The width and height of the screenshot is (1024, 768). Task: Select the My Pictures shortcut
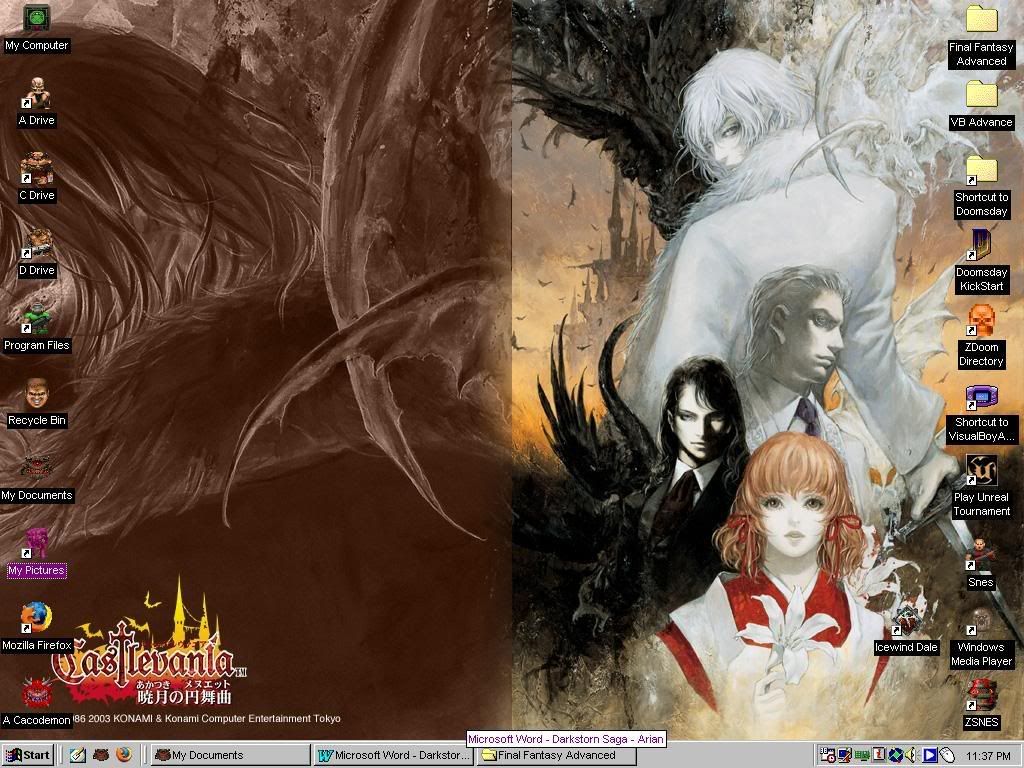tap(37, 554)
